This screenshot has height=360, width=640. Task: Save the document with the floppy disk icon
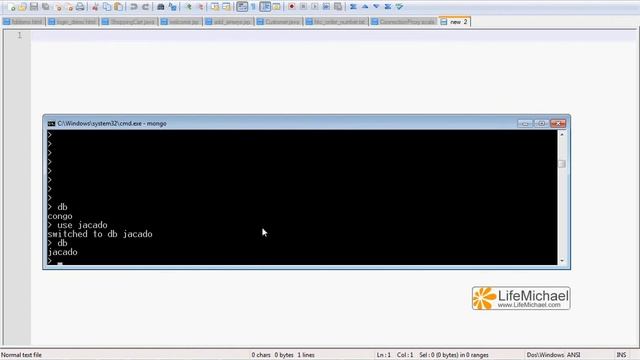coord(34,7)
